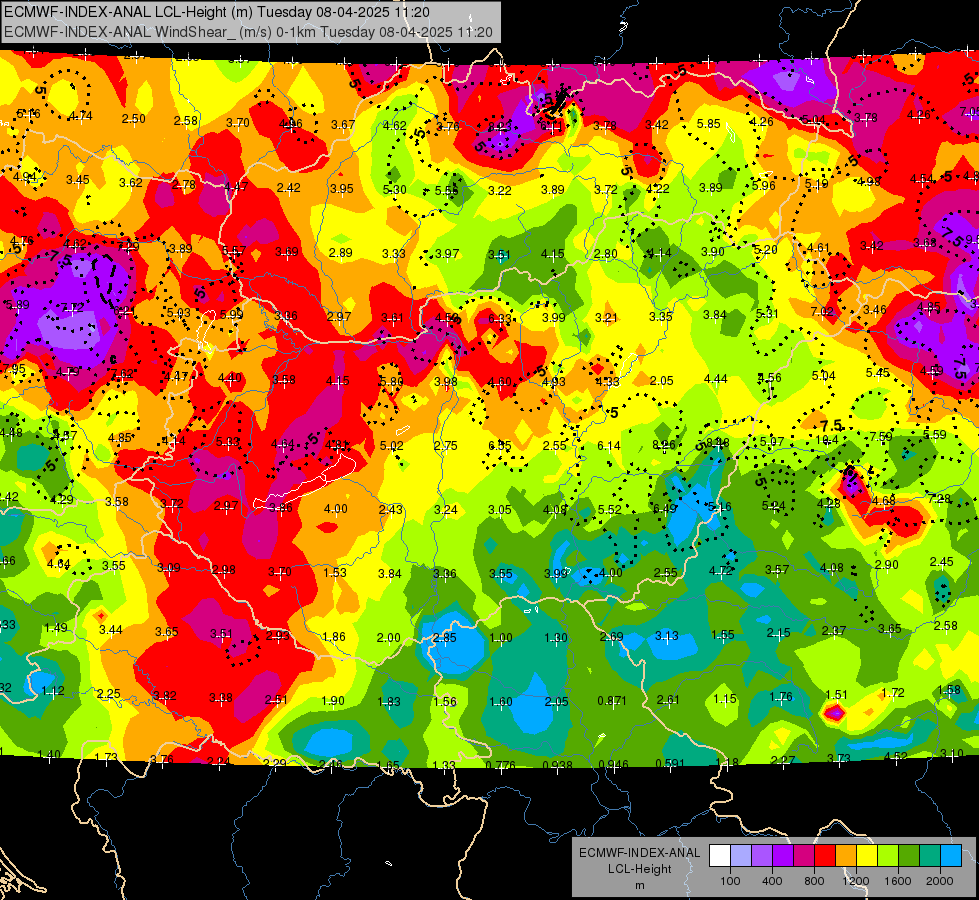Click the grid value 2.00
Viewport: 979px width, 900px height.
coord(388,637)
